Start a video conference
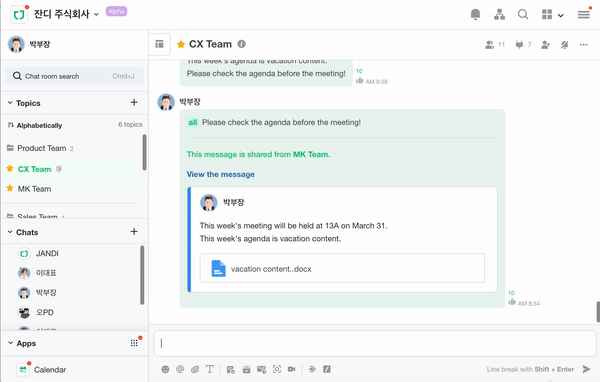This screenshot has width=600, height=382. pyautogui.click(x=292, y=369)
